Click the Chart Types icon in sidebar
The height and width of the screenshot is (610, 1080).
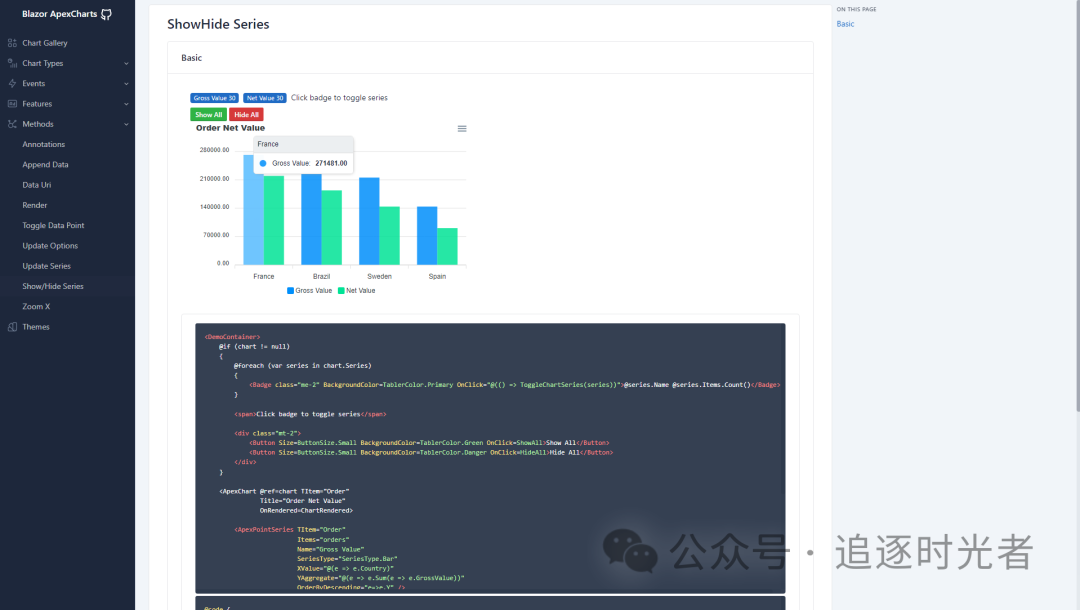(x=12, y=63)
